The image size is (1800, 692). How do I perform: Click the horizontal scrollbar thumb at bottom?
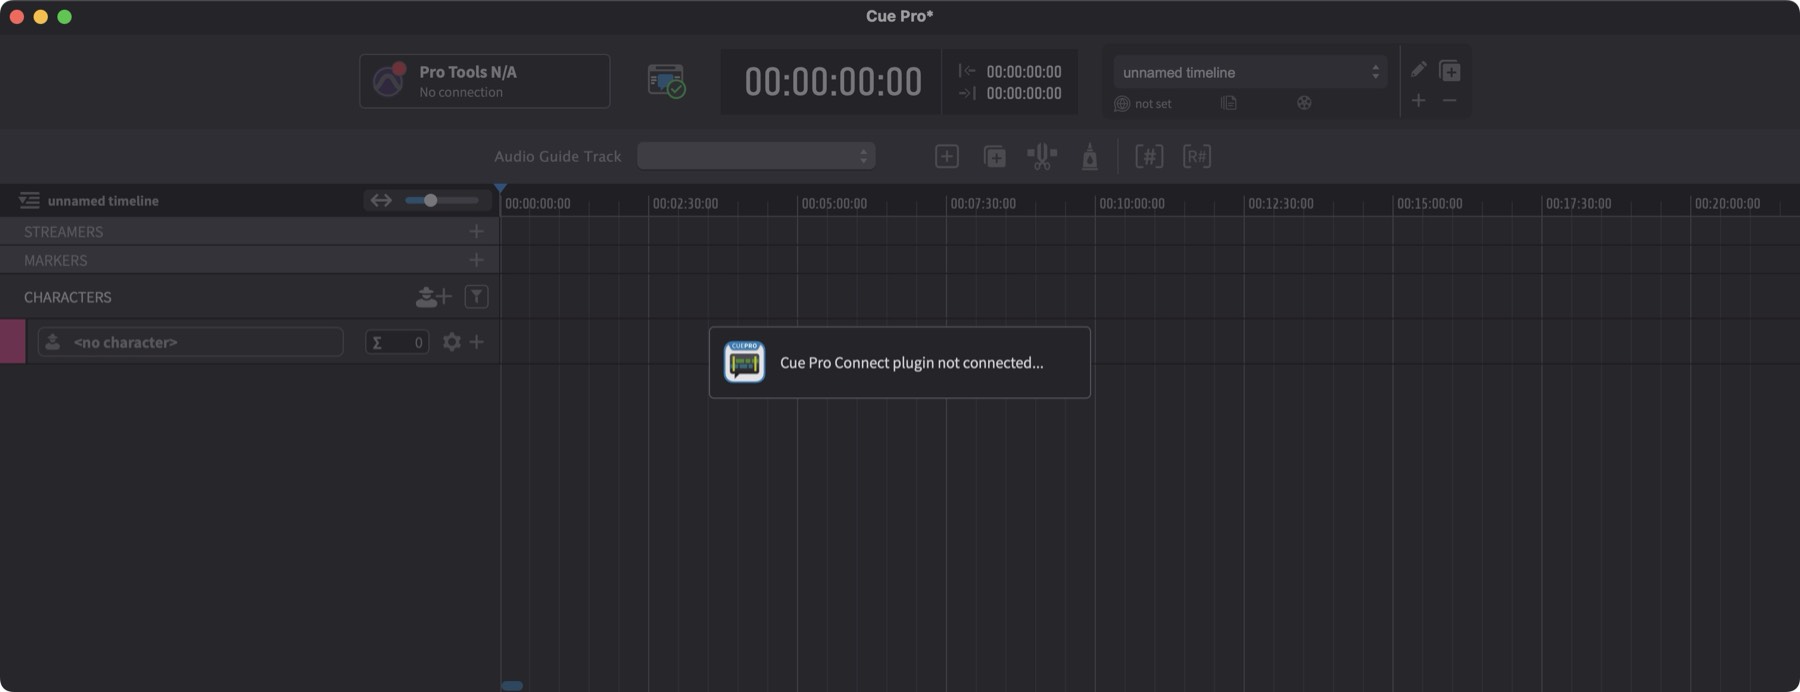512,686
